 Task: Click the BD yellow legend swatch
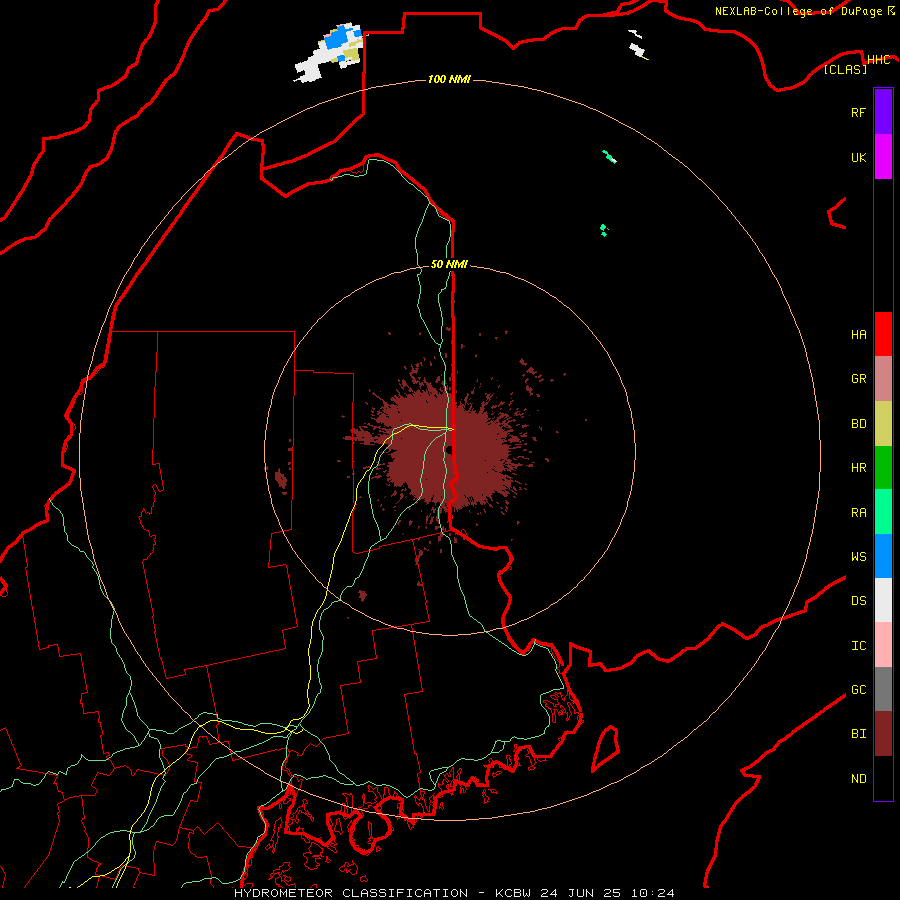coord(883,424)
